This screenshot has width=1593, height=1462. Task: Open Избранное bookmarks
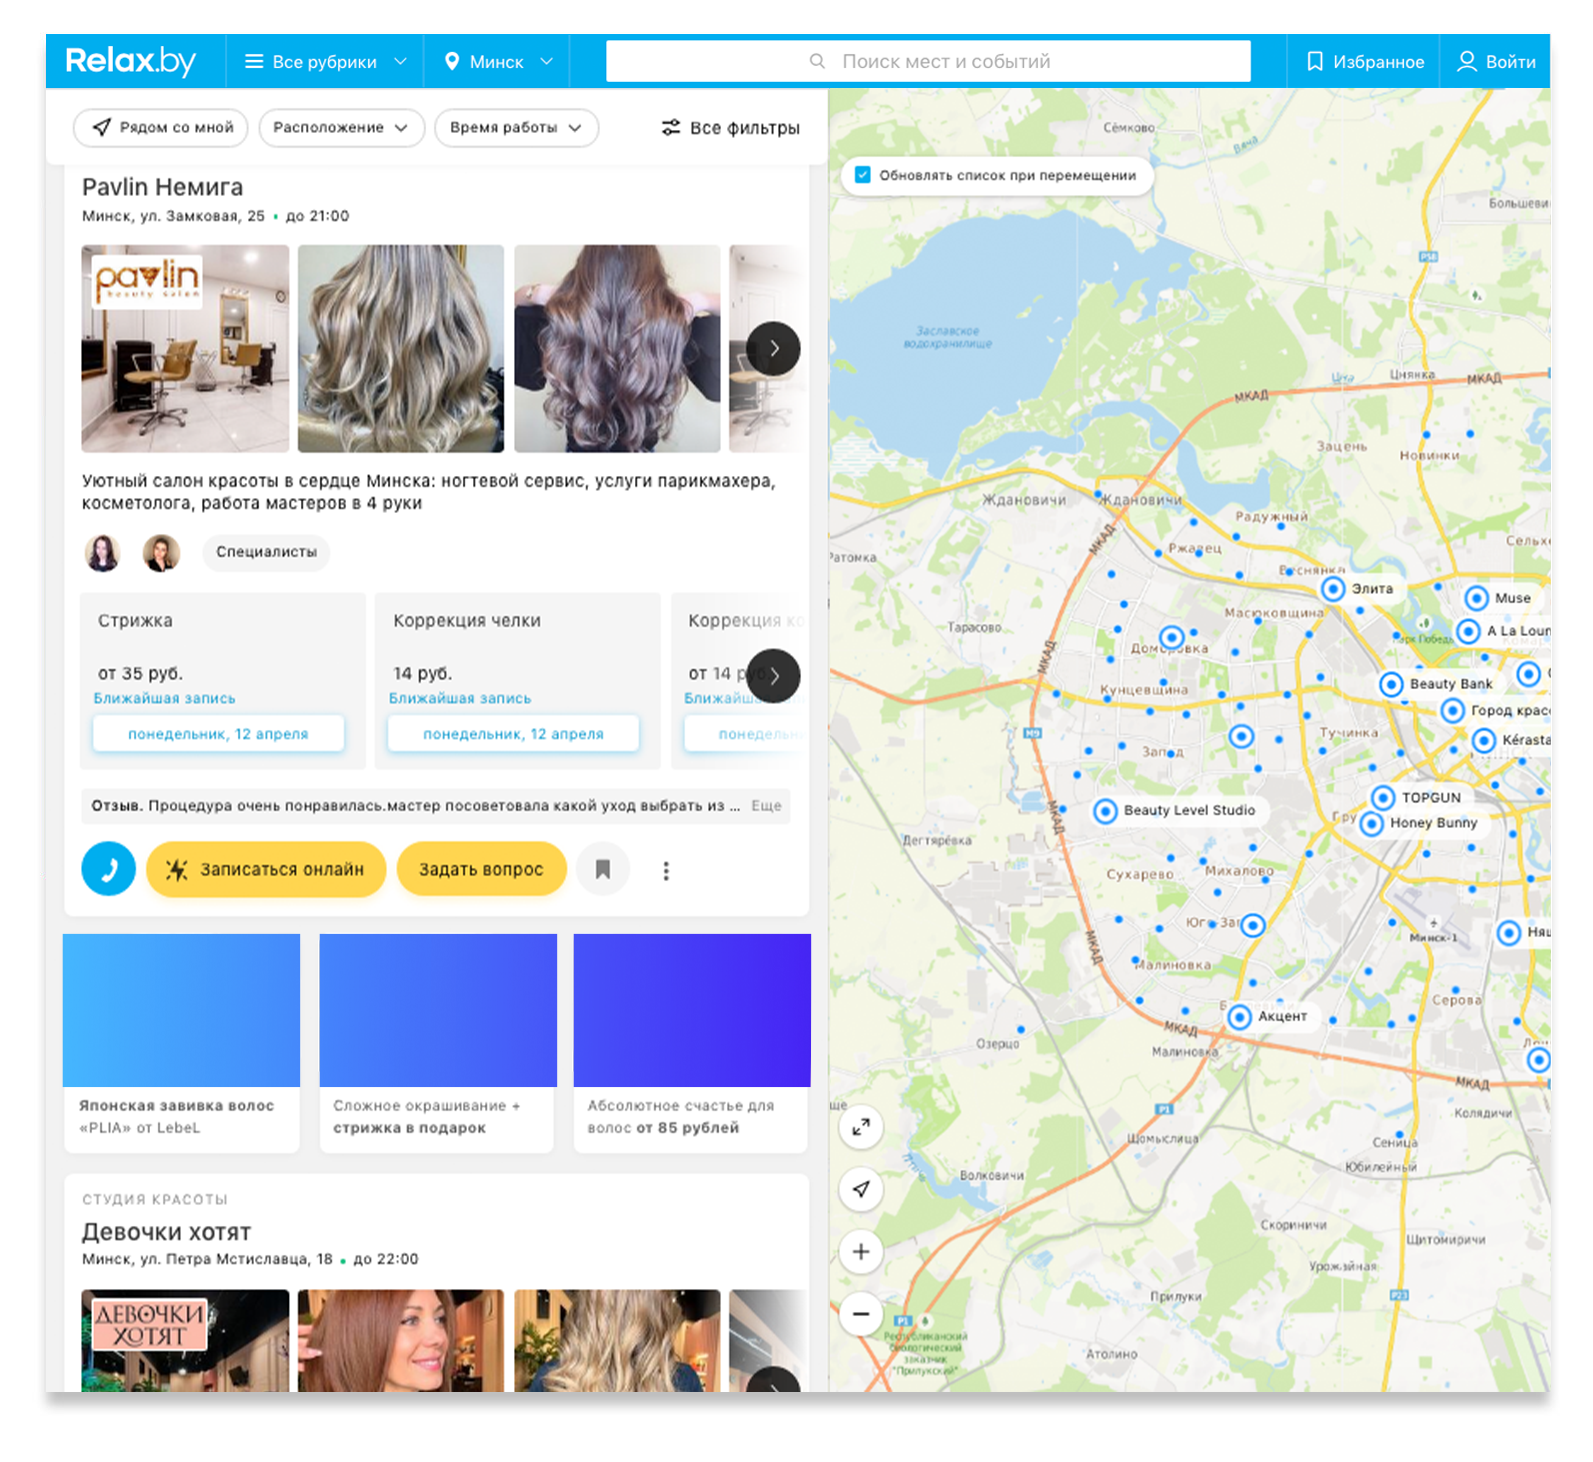[1365, 62]
